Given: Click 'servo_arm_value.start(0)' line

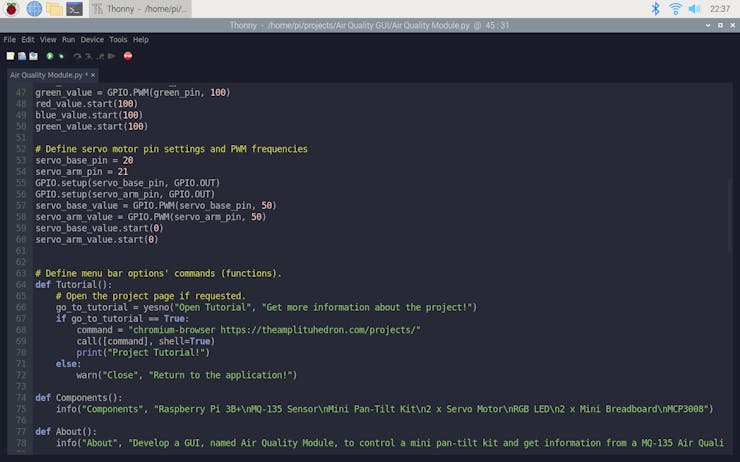Looking at the screenshot, I should point(97,240).
